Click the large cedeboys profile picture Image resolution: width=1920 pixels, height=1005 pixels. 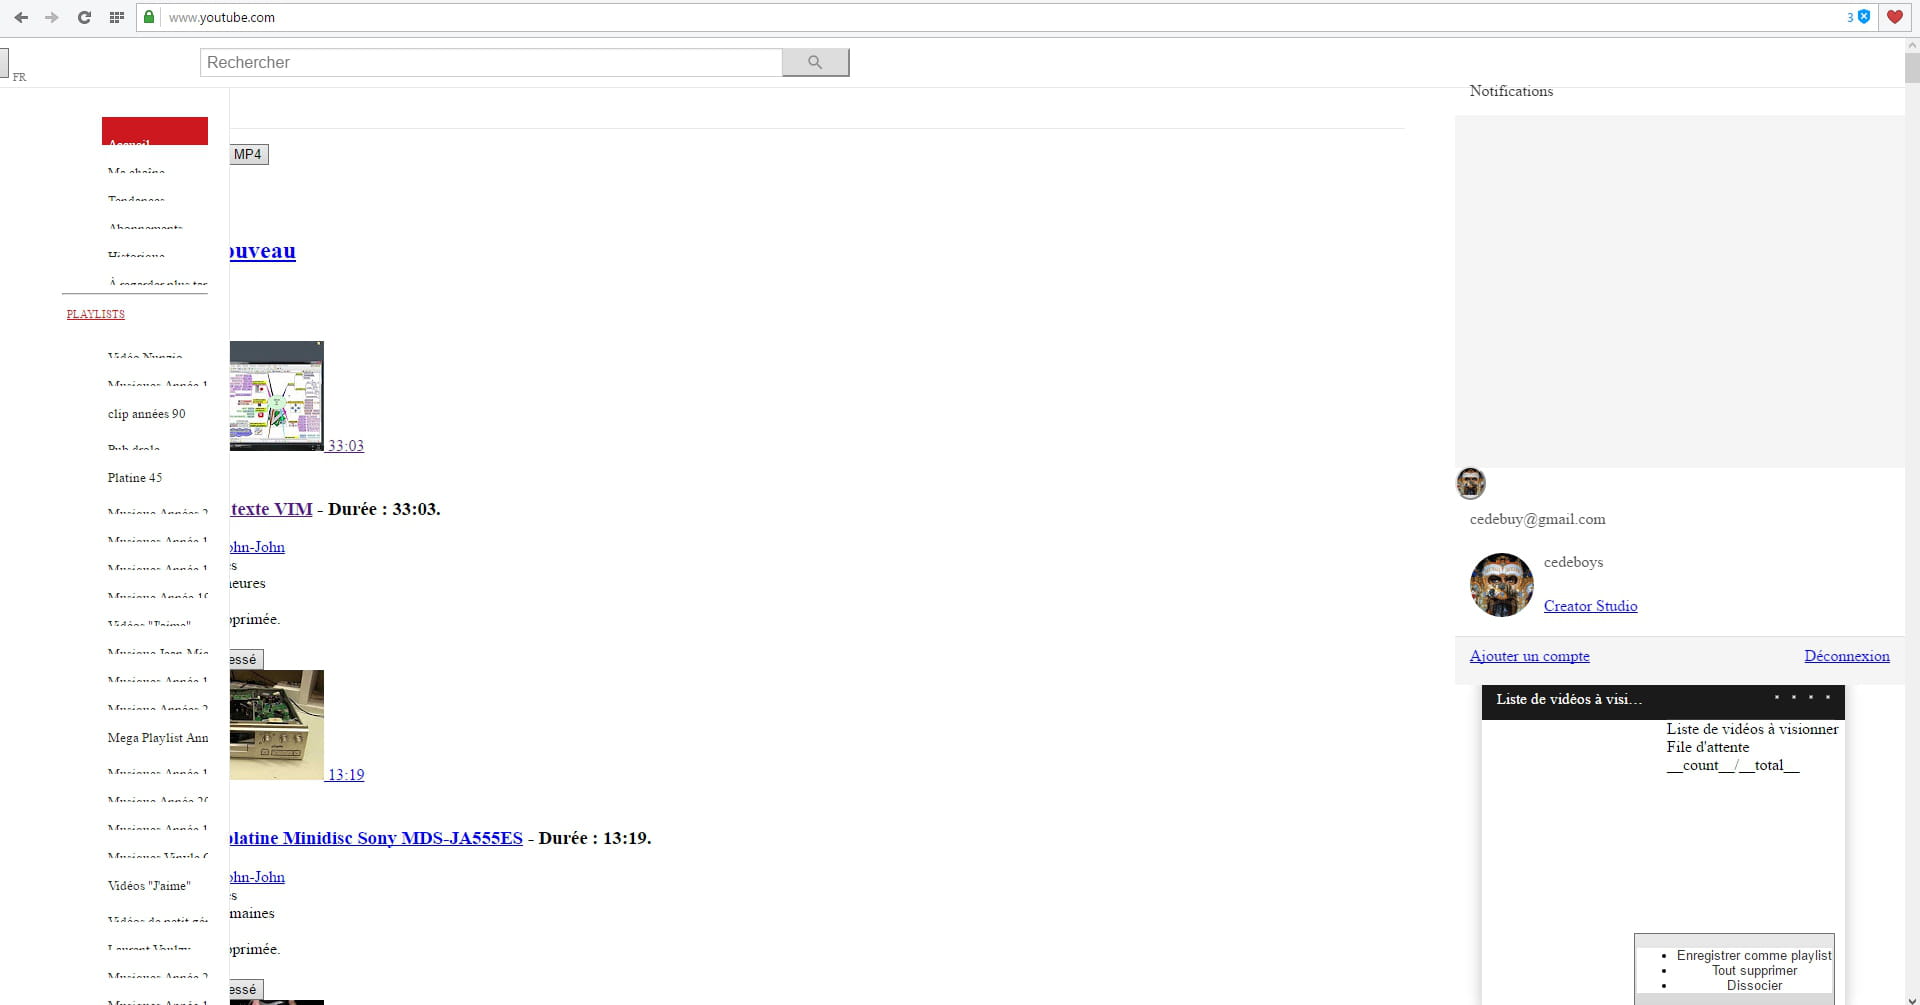[x=1501, y=585]
